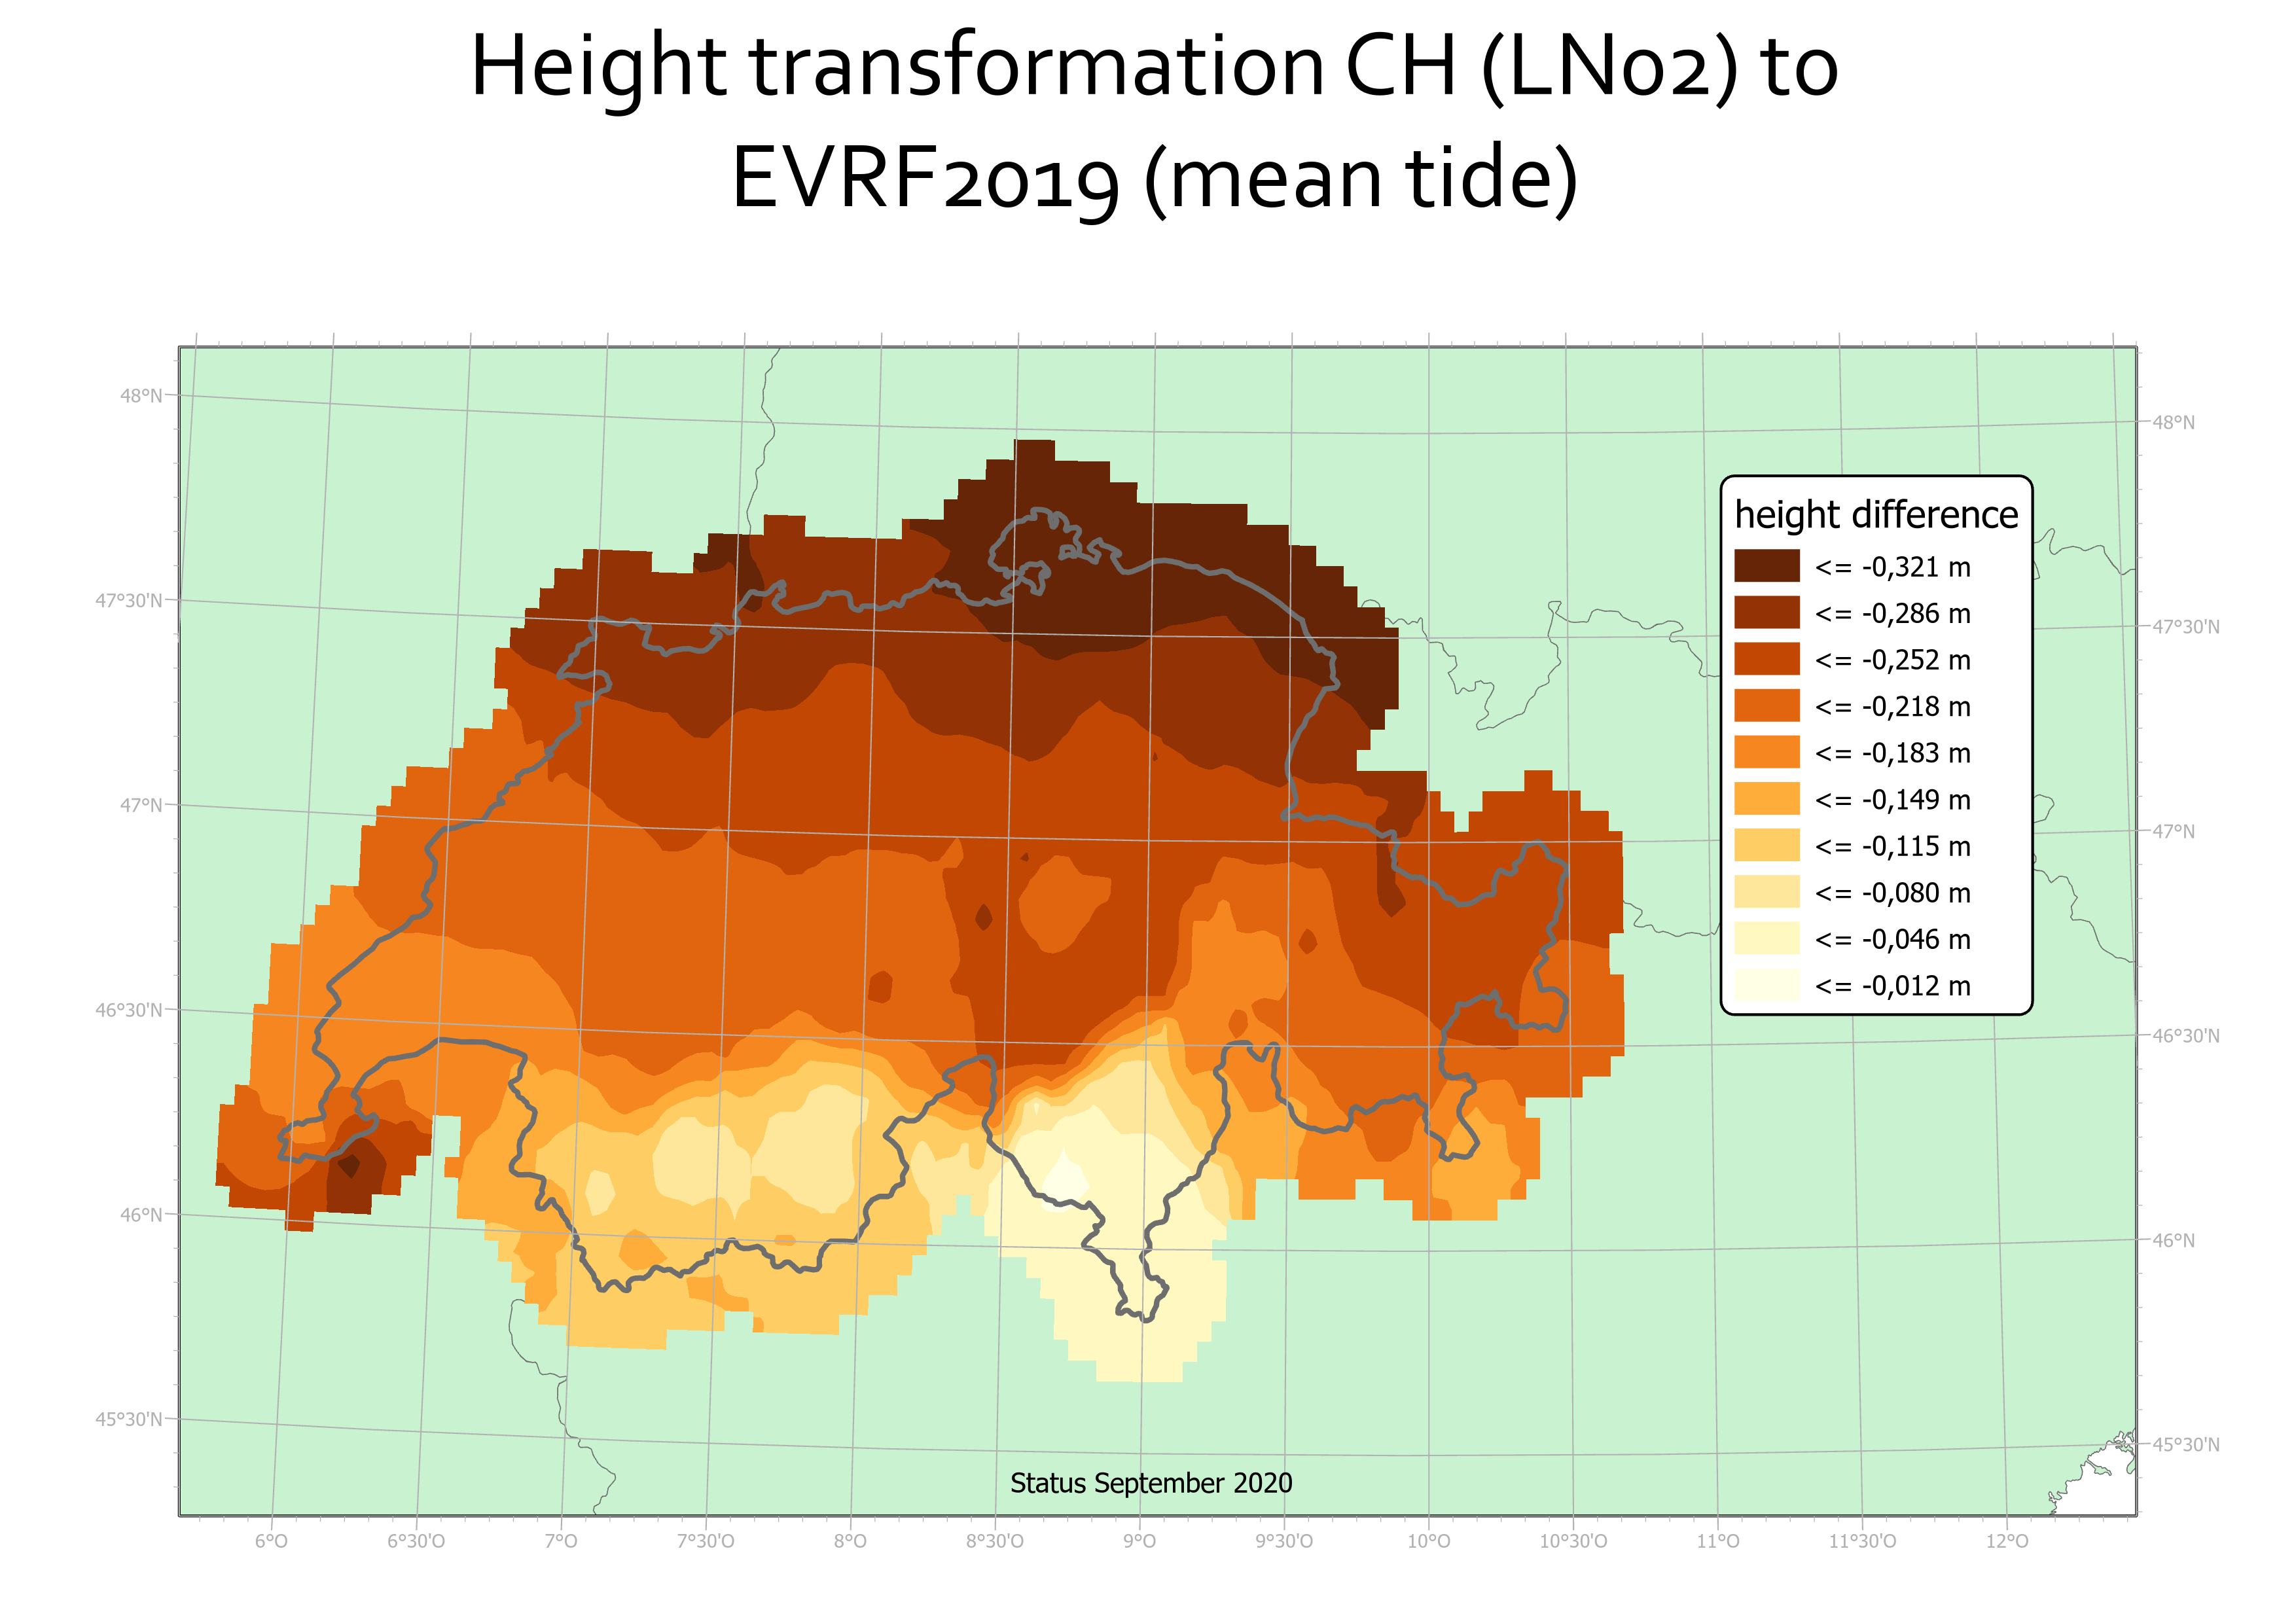Click the right axis label 46°30'N
Viewport: 2296px width, 1623px height.
point(2186,1036)
